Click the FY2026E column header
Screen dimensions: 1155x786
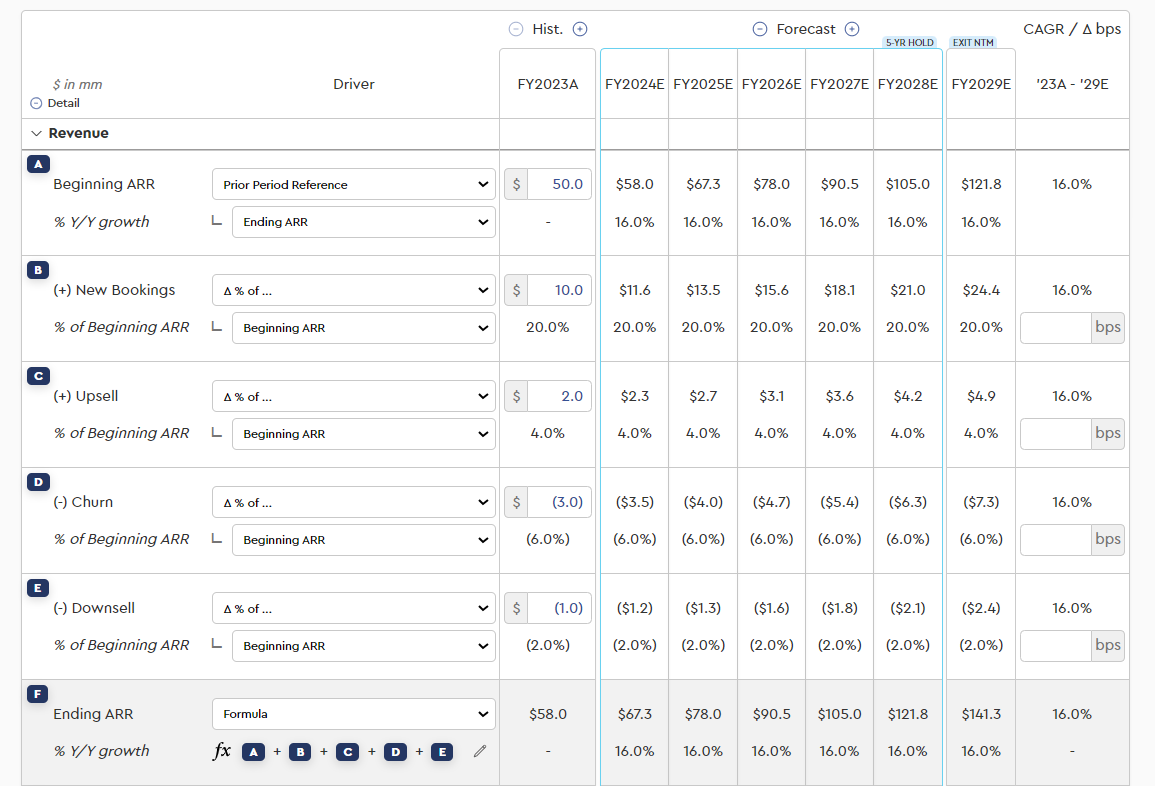click(x=771, y=84)
